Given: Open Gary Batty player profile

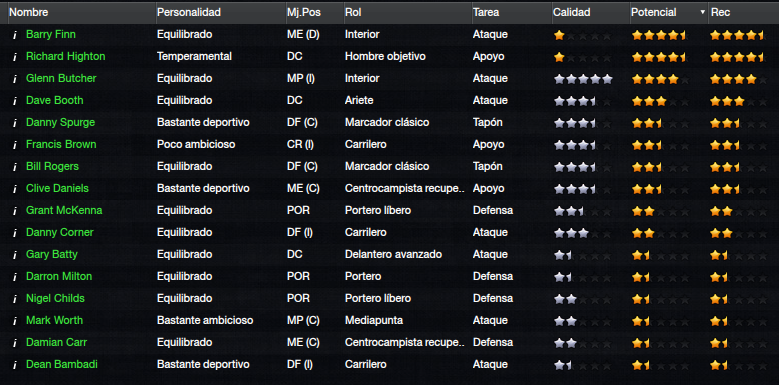Looking at the screenshot, I should (52, 254).
